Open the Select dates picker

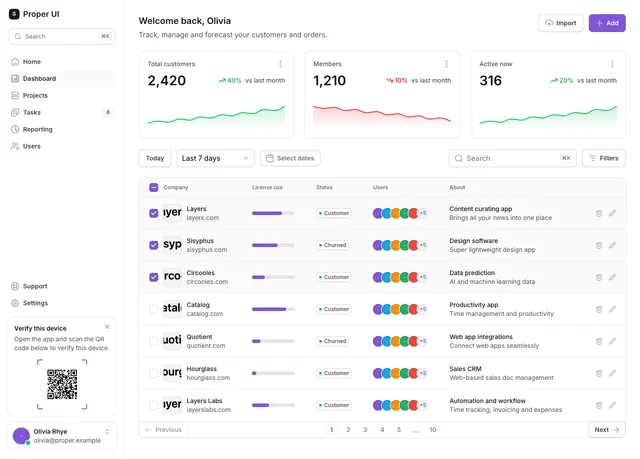pyautogui.click(x=290, y=158)
